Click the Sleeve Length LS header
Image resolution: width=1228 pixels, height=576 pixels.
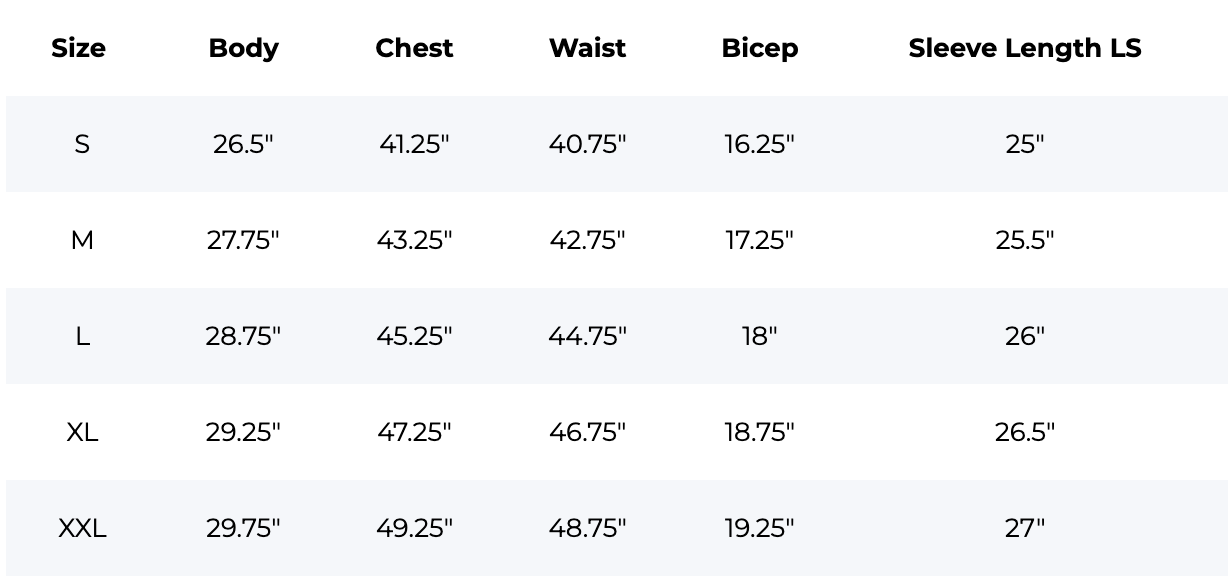tap(1024, 48)
